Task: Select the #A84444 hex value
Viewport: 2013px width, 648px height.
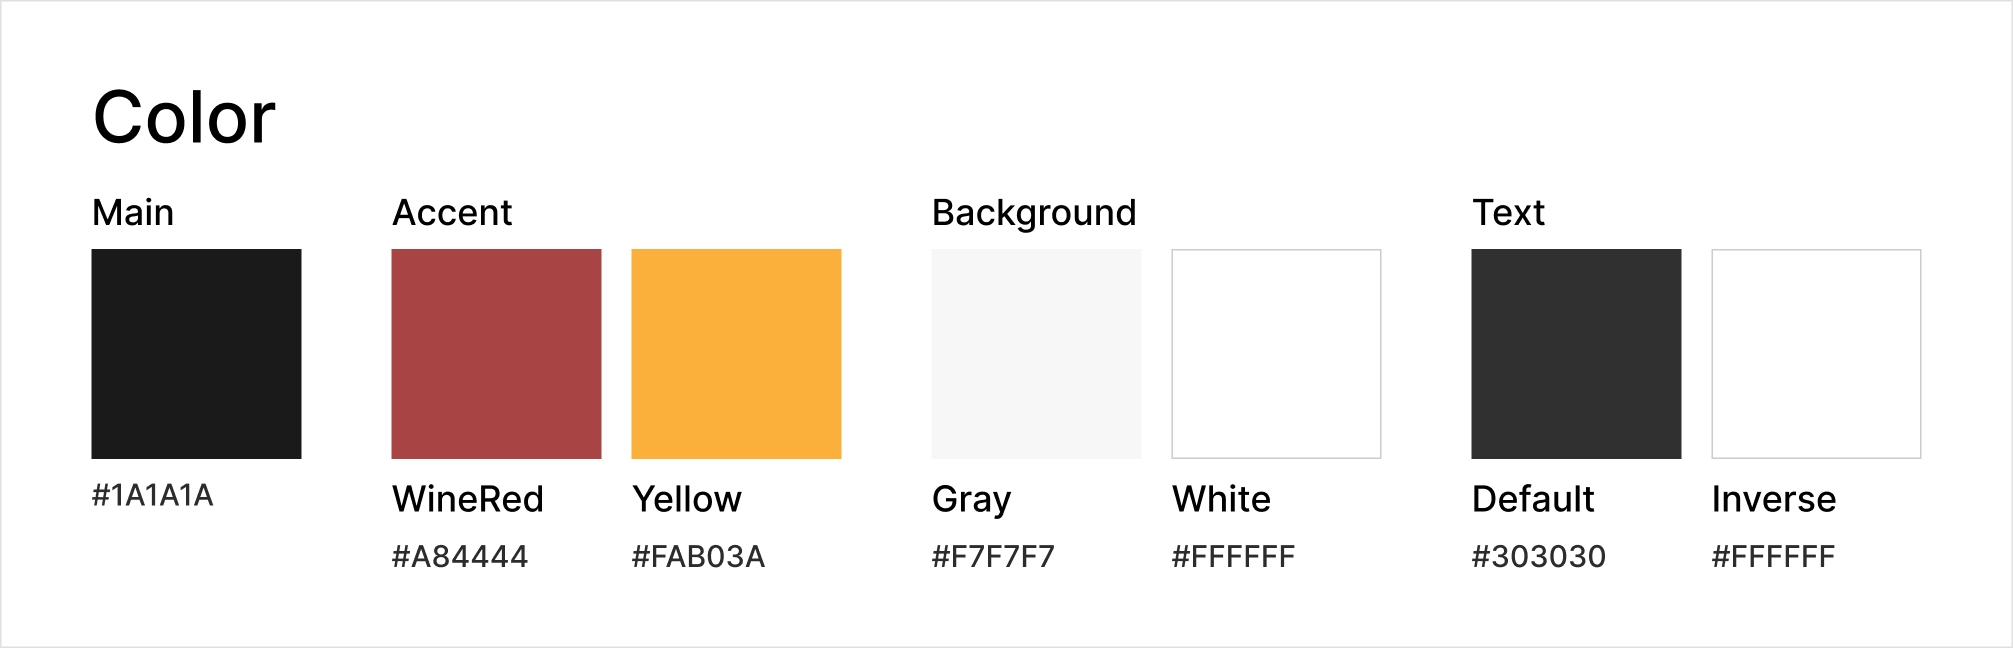Action: 460,557
